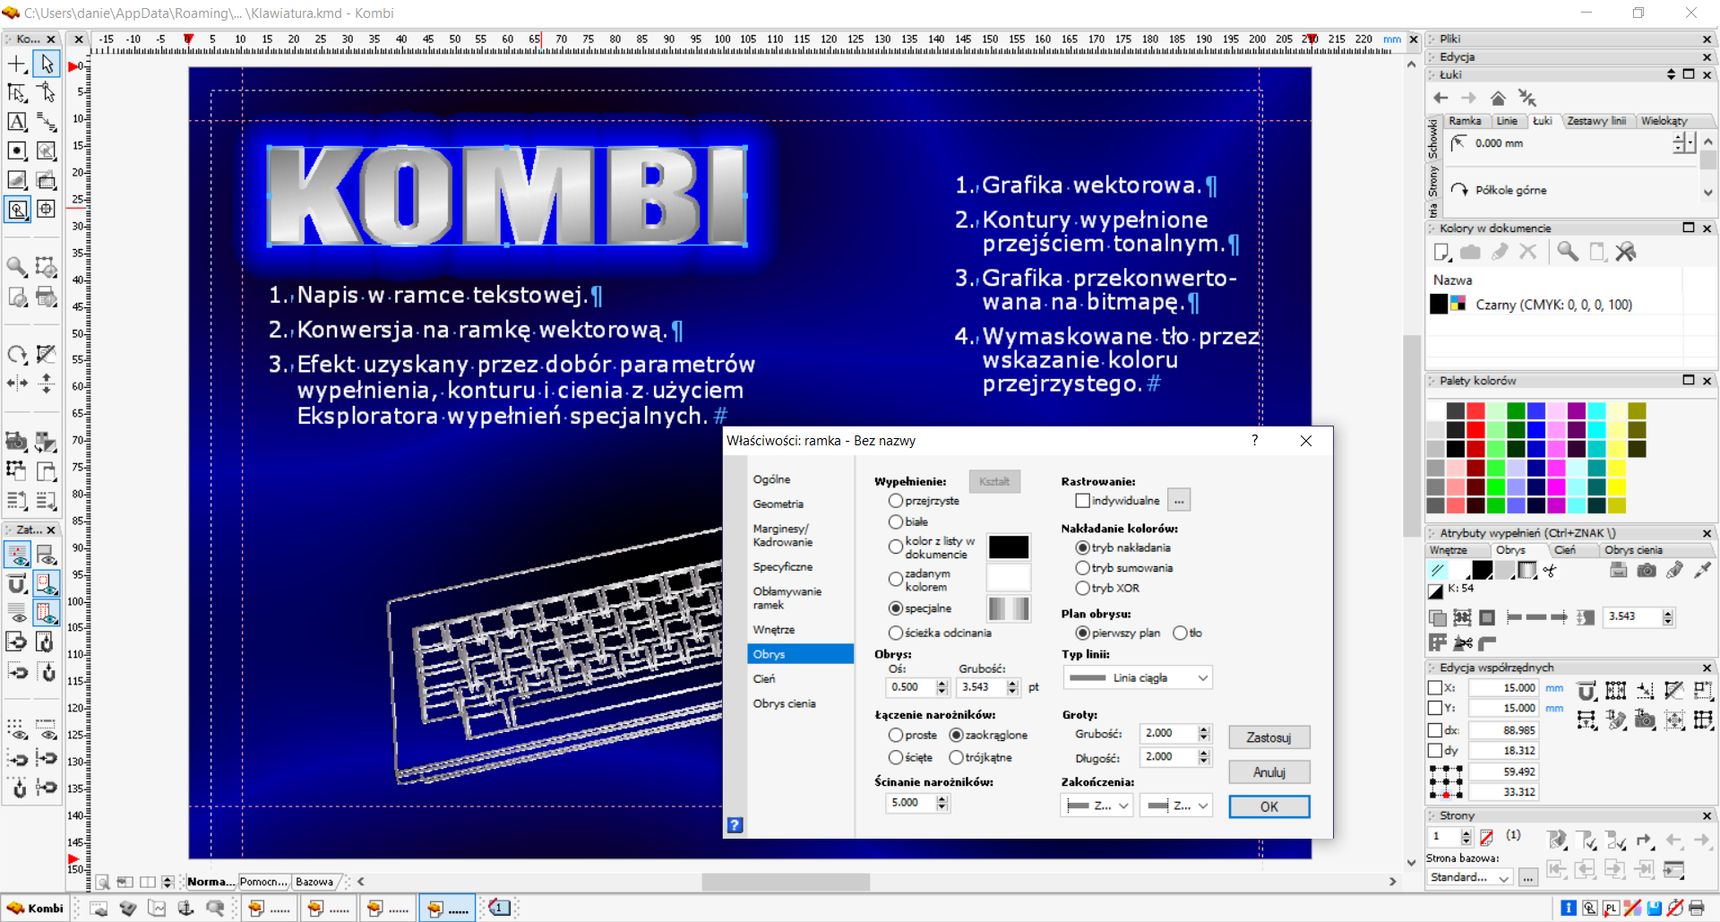Choose the text frame tool with letter A
This screenshot has height=922, width=1720.
pos(17,122)
